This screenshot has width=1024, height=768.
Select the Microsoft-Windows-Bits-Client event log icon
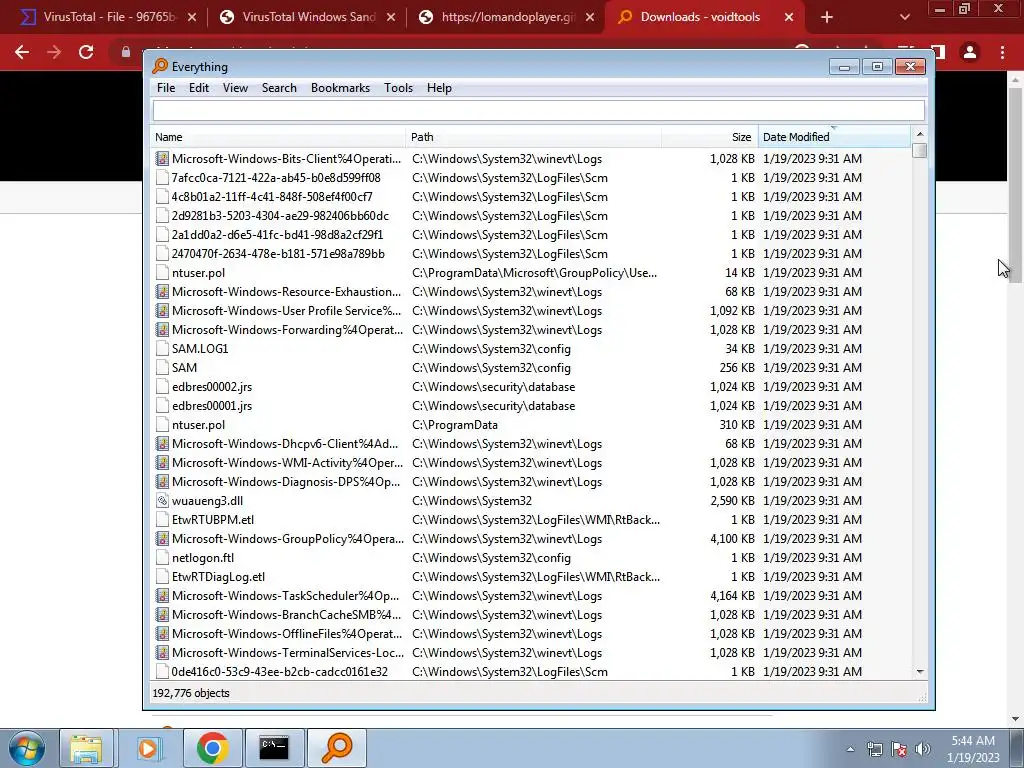pyautogui.click(x=162, y=159)
